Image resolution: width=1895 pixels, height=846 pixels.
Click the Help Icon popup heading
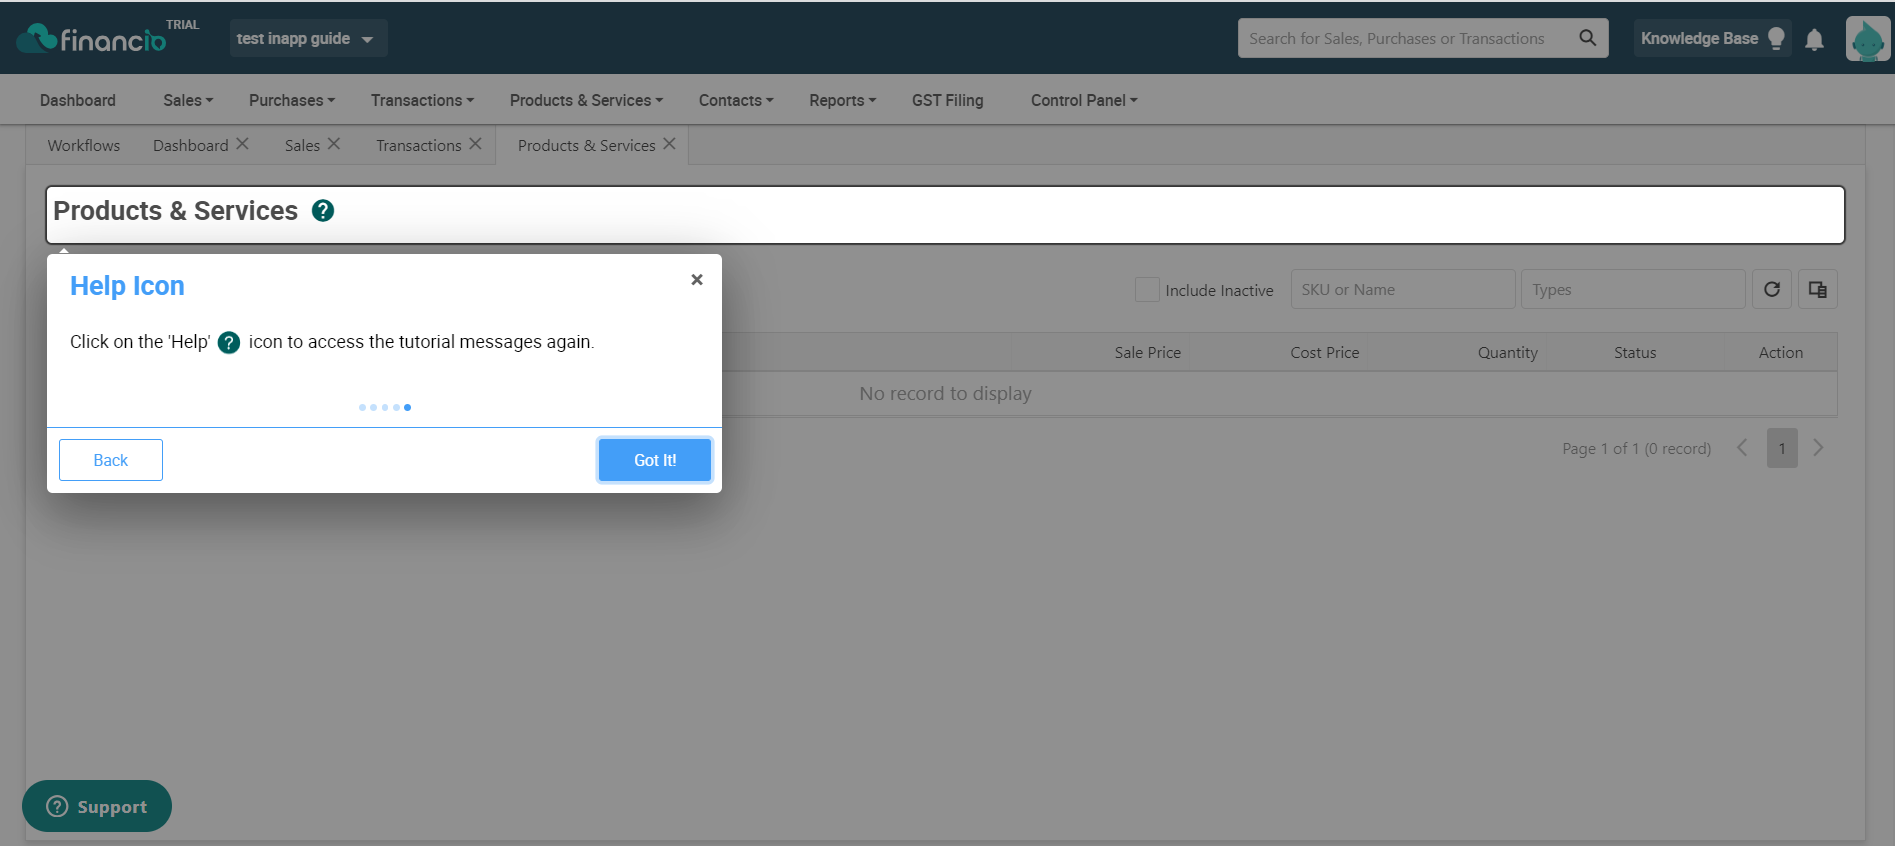[x=127, y=286]
